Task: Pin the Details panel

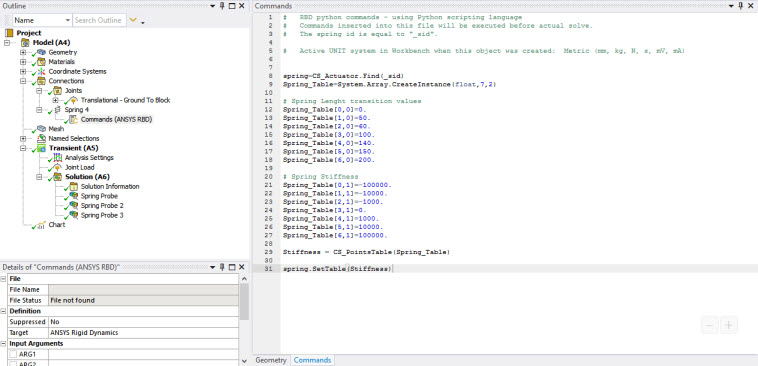Action: (x=222, y=267)
